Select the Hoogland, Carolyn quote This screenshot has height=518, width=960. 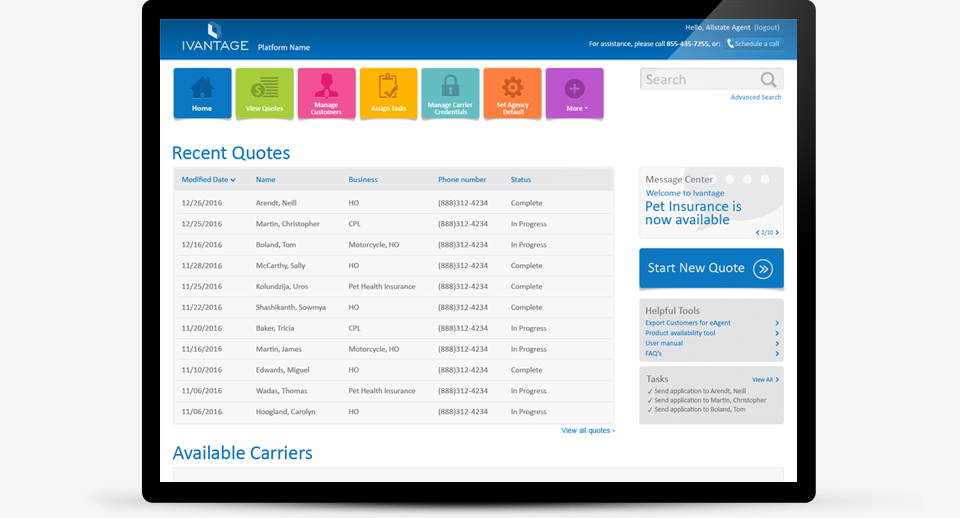point(394,411)
